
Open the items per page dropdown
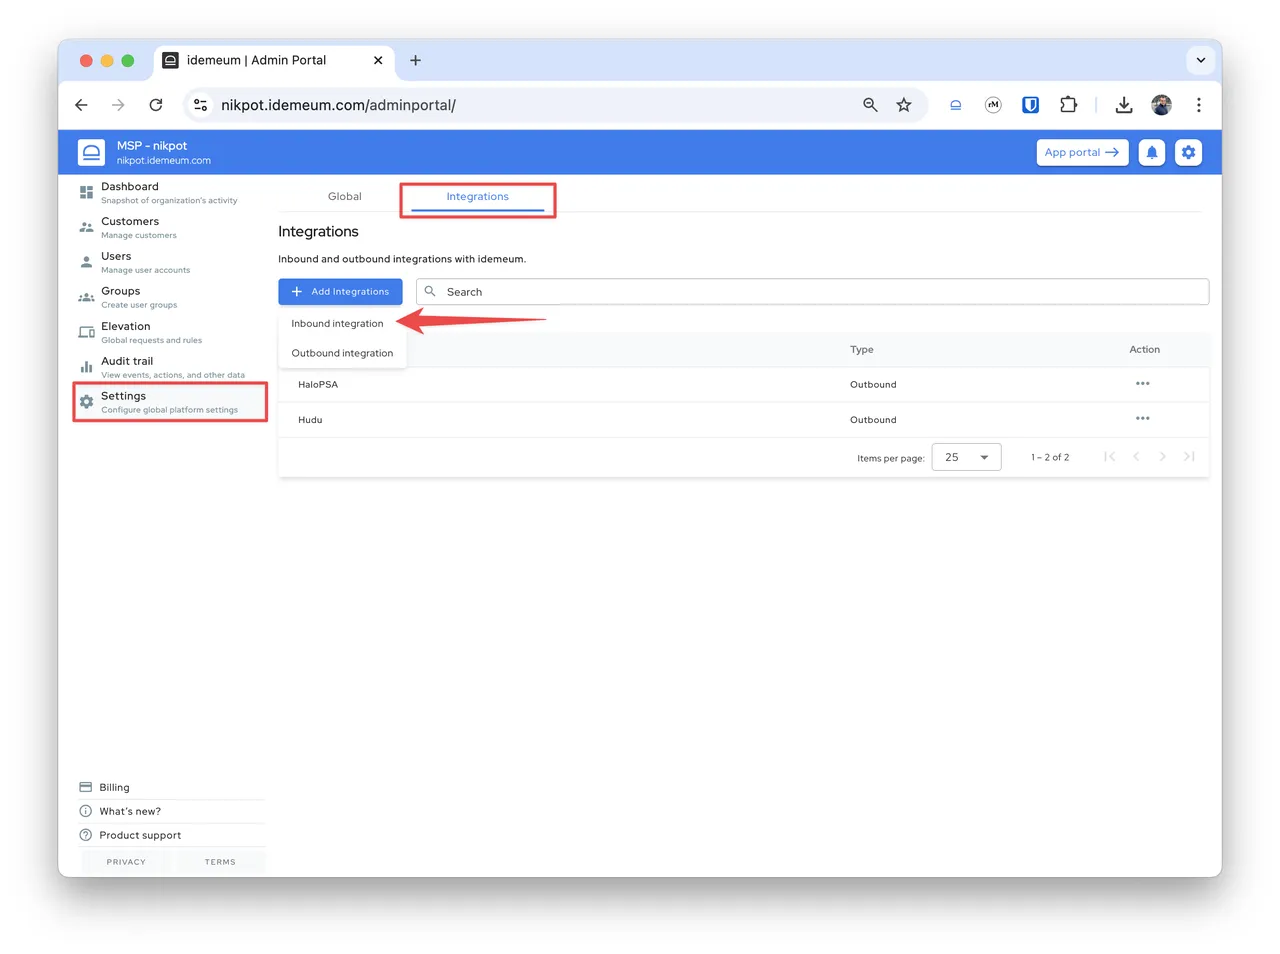pos(966,457)
